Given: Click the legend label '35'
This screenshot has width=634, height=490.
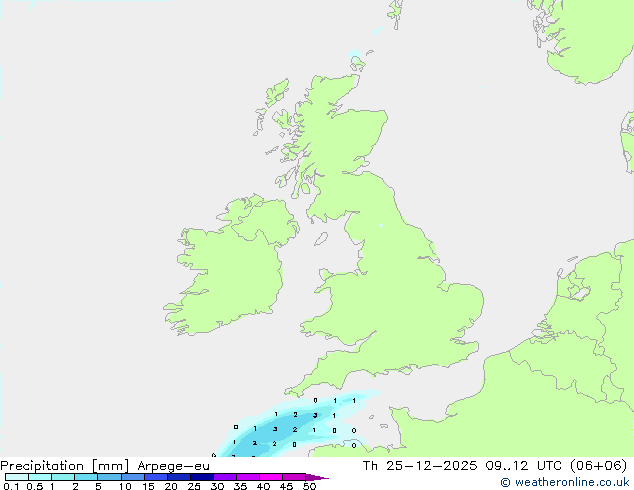Looking at the screenshot, I should point(240,486).
